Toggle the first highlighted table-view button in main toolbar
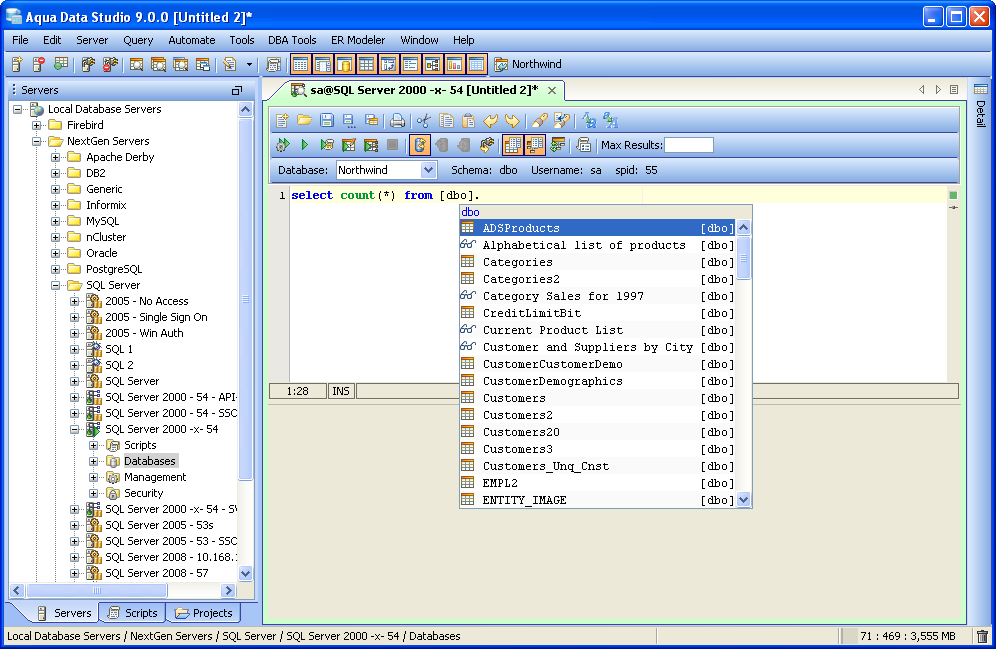The height and width of the screenshot is (649, 996). [x=300, y=64]
